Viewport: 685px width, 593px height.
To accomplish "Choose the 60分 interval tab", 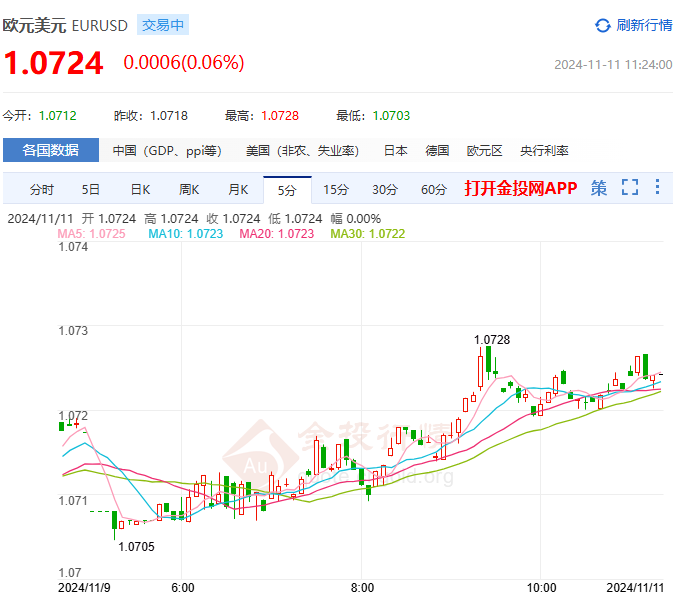I will click(x=434, y=189).
